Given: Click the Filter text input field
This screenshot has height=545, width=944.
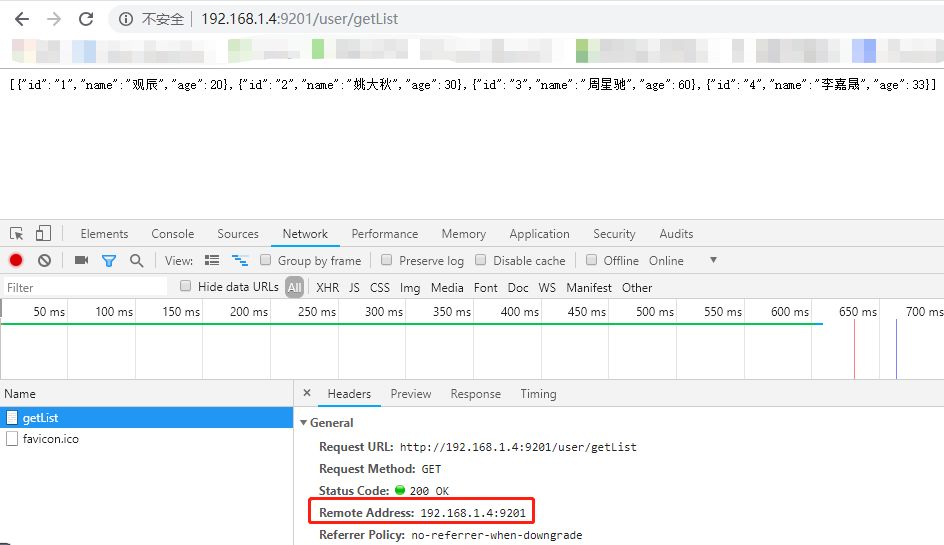Looking at the screenshot, I should point(85,288).
